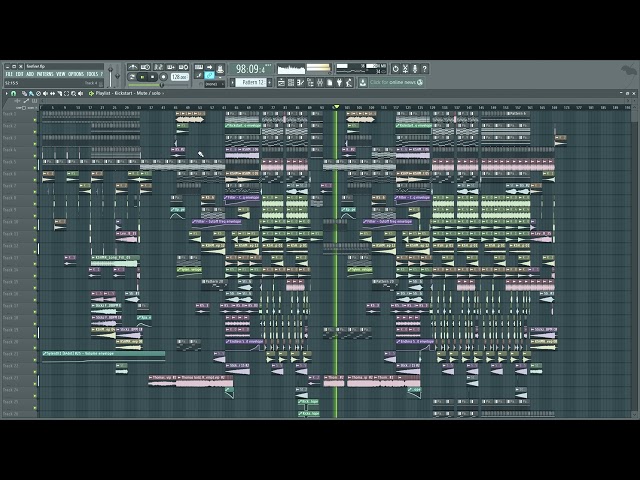Open the TOOLS menu
The width and height of the screenshot is (640, 480).
tap(92, 74)
